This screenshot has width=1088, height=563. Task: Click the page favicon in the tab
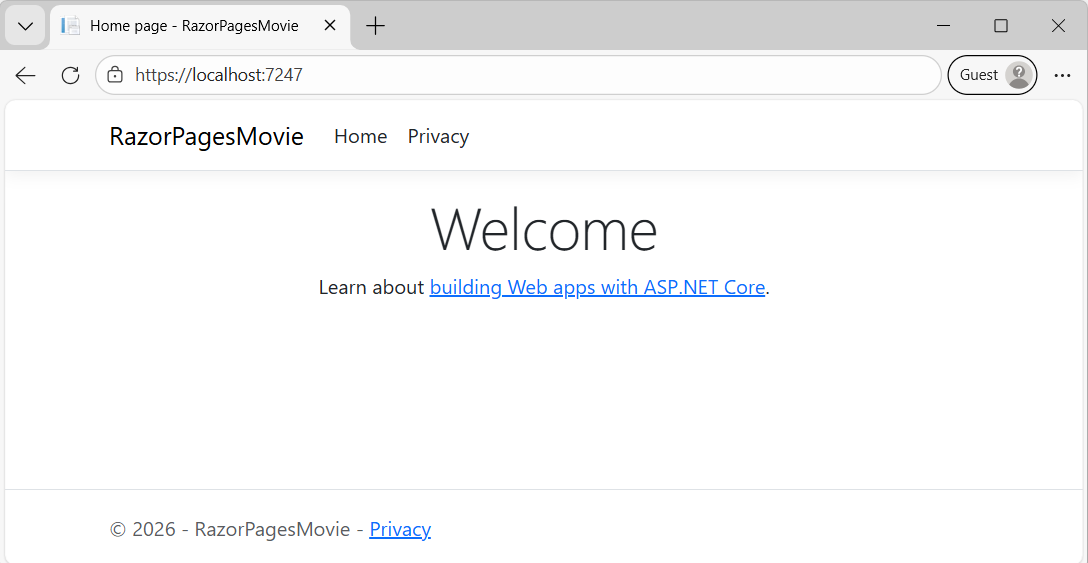click(x=70, y=26)
